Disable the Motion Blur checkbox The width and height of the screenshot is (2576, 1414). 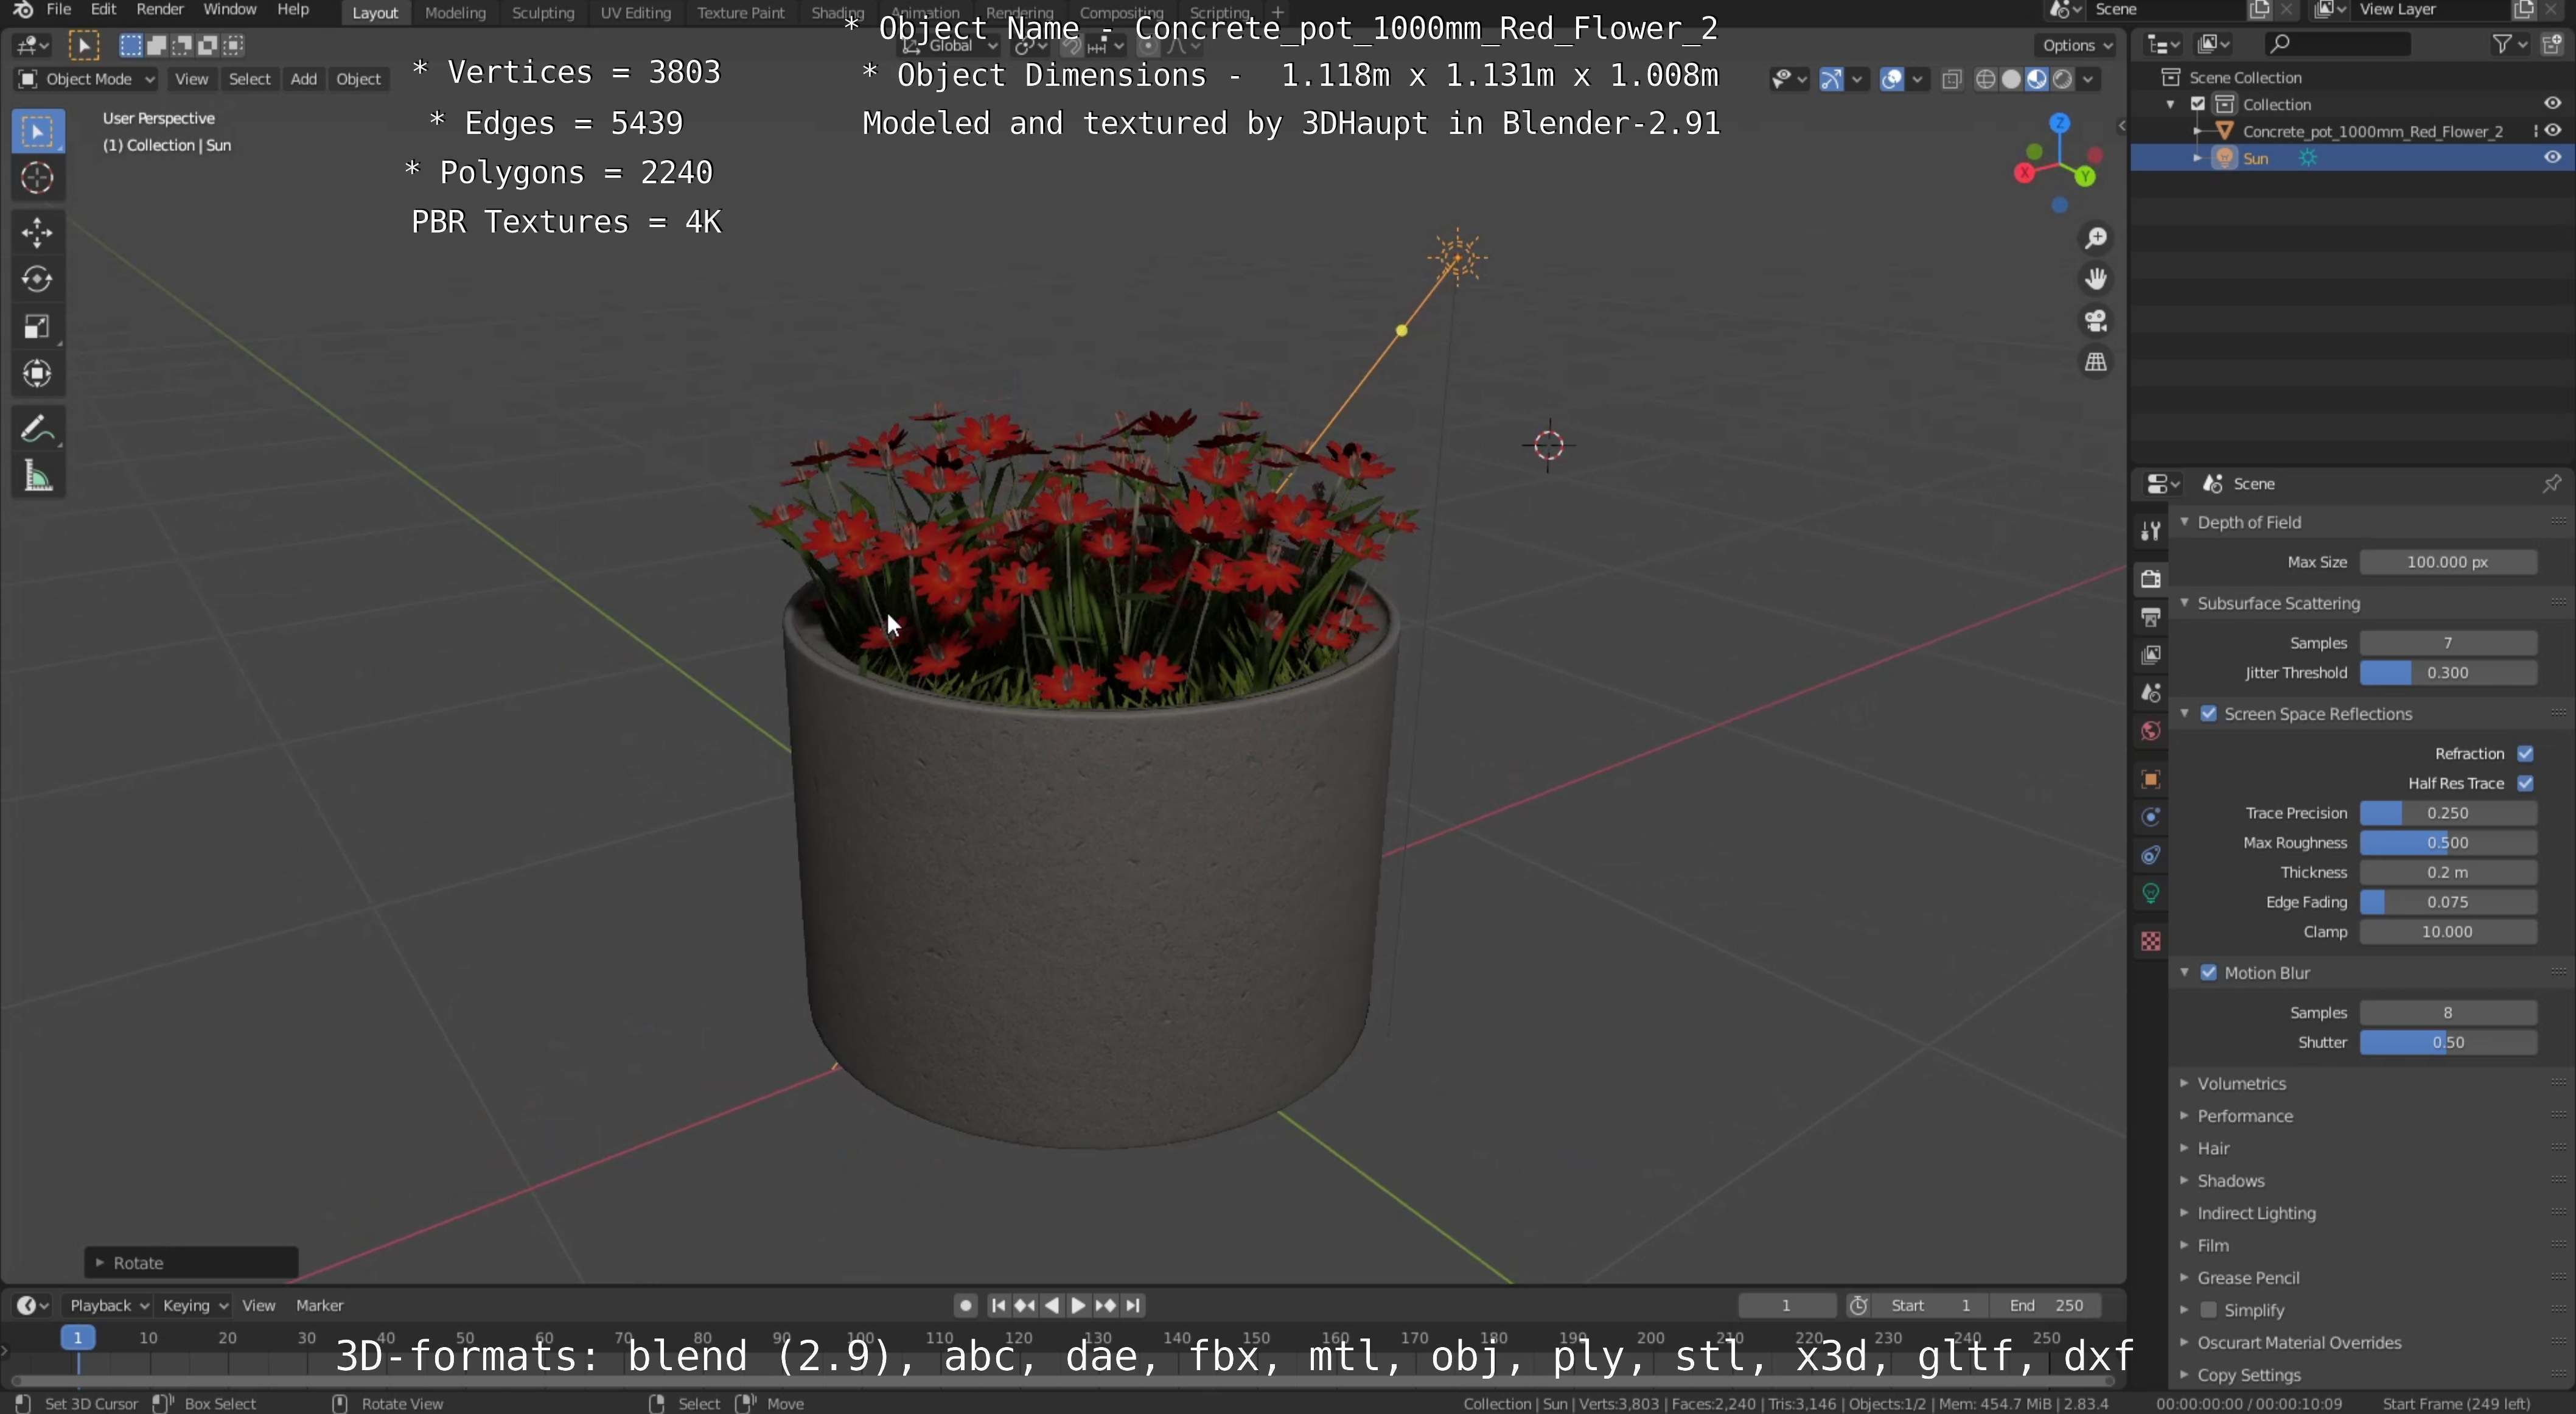pos(2209,973)
